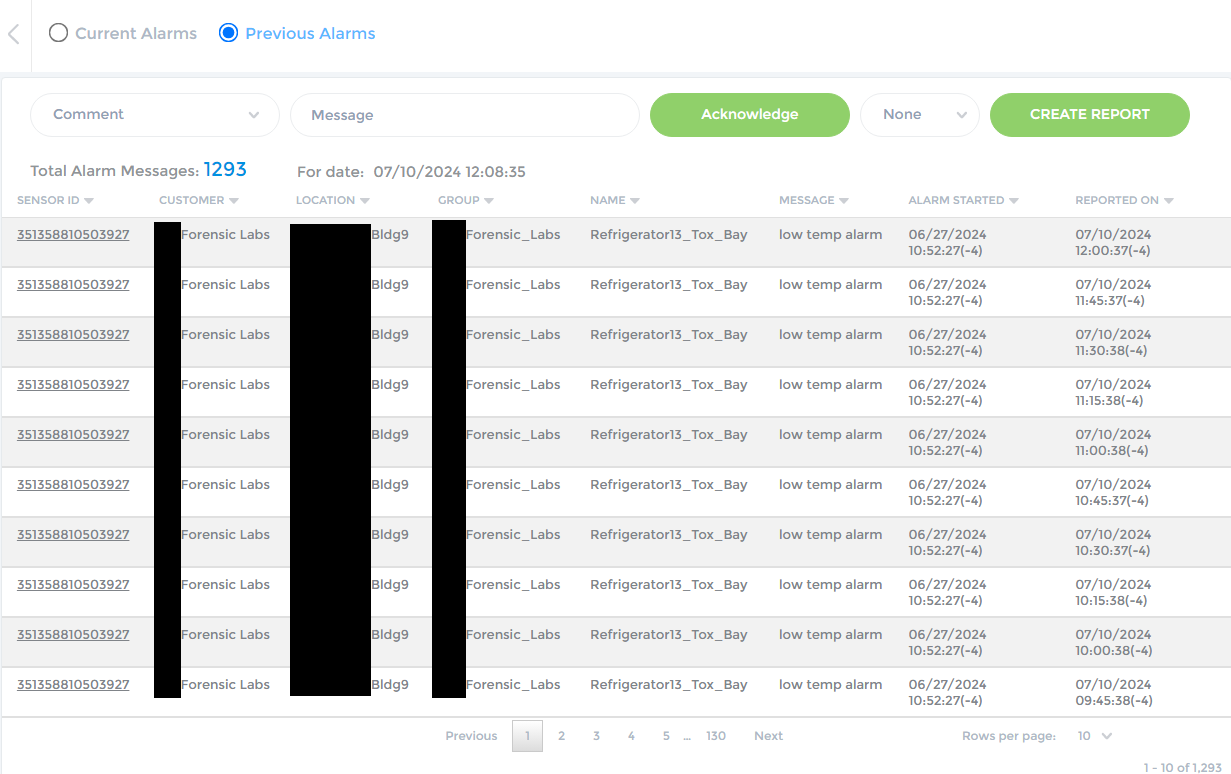1231x774 pixels.
Task: Select the Previous Alarms radio button
Action: click(x=228, y=33)
